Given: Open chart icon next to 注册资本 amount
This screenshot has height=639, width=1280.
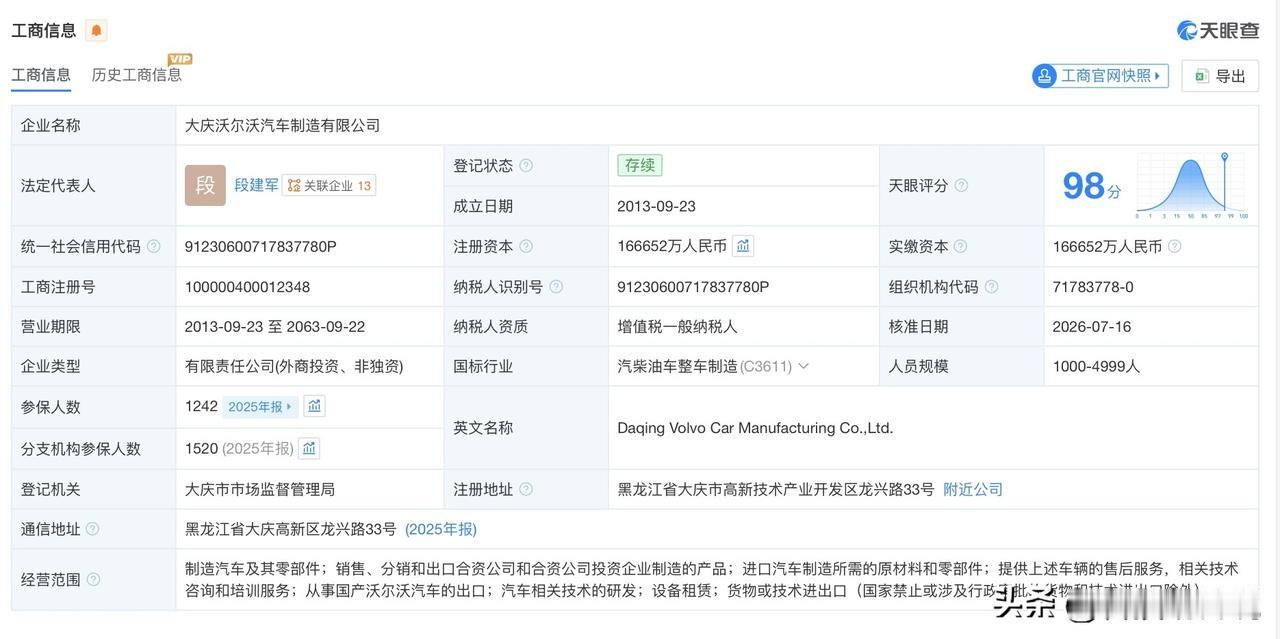Looking at the screenshot, I should [x=743, y=245].
